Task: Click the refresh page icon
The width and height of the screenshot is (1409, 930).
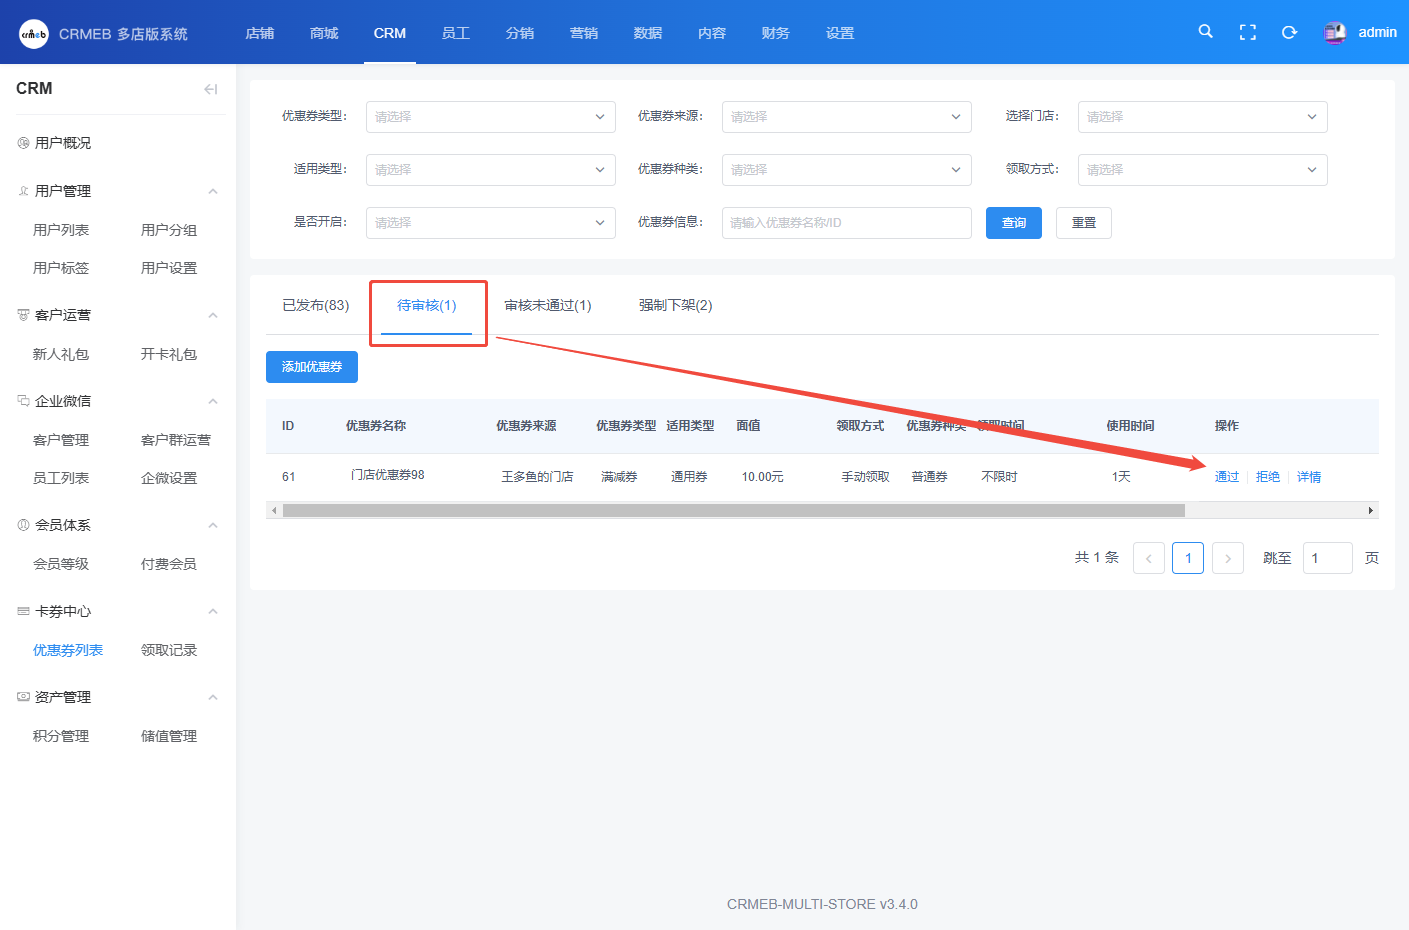Action: 1289,32
